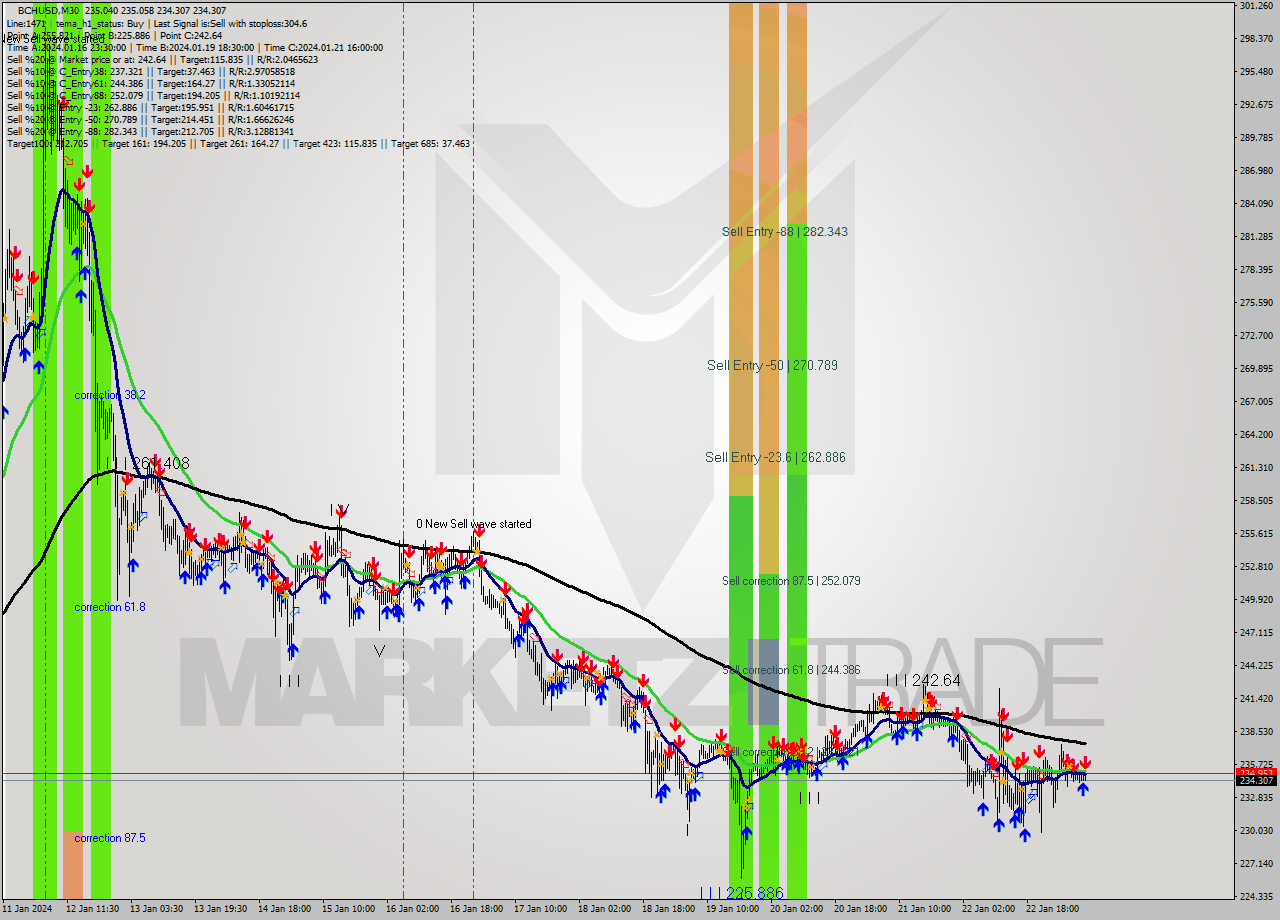Click the 'correction 61.8' blue label
Screen dimensions: 1280x920
pos(110,608)
